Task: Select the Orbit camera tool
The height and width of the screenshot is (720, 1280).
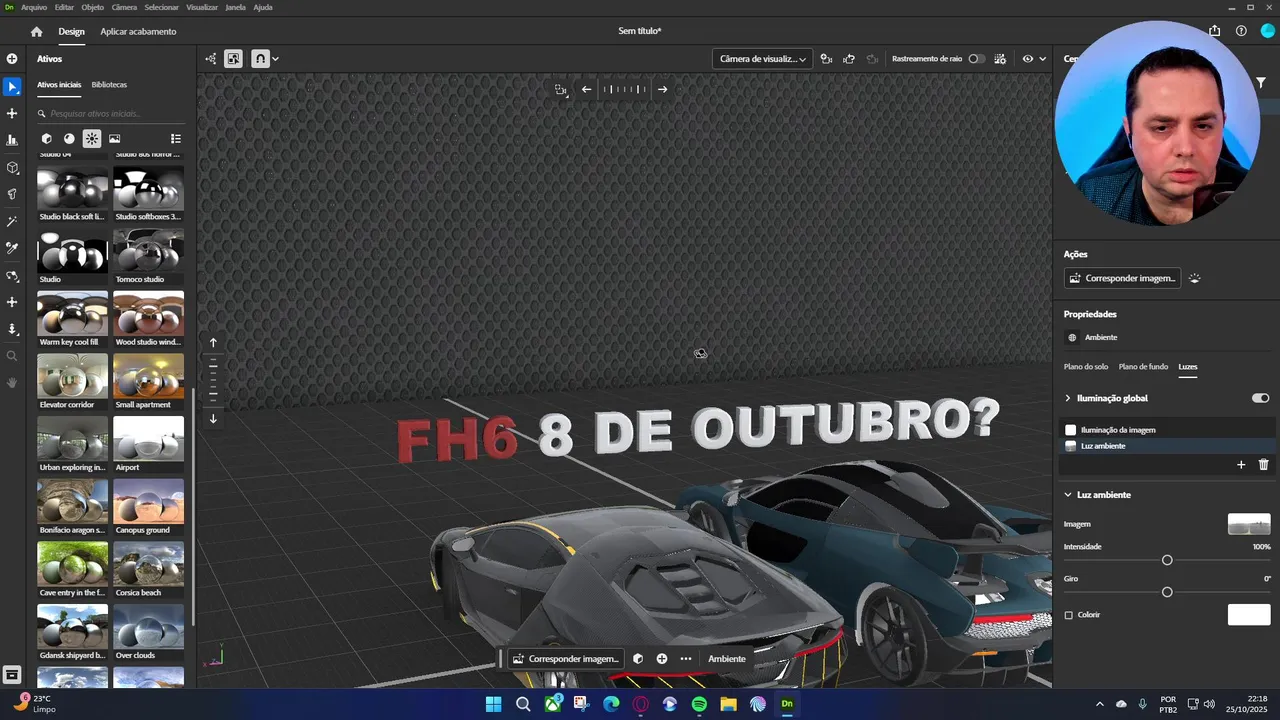Action: [12, 276]
